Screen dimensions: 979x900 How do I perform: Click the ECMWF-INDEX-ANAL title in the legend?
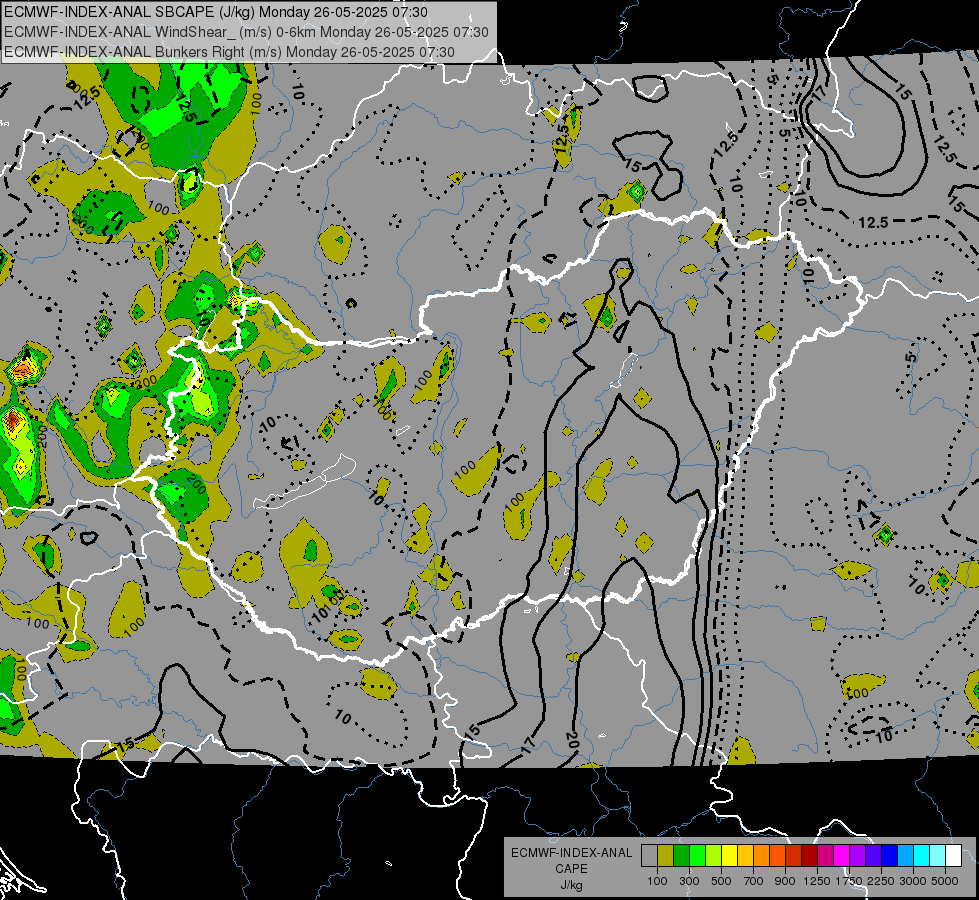tap(571, 853)
